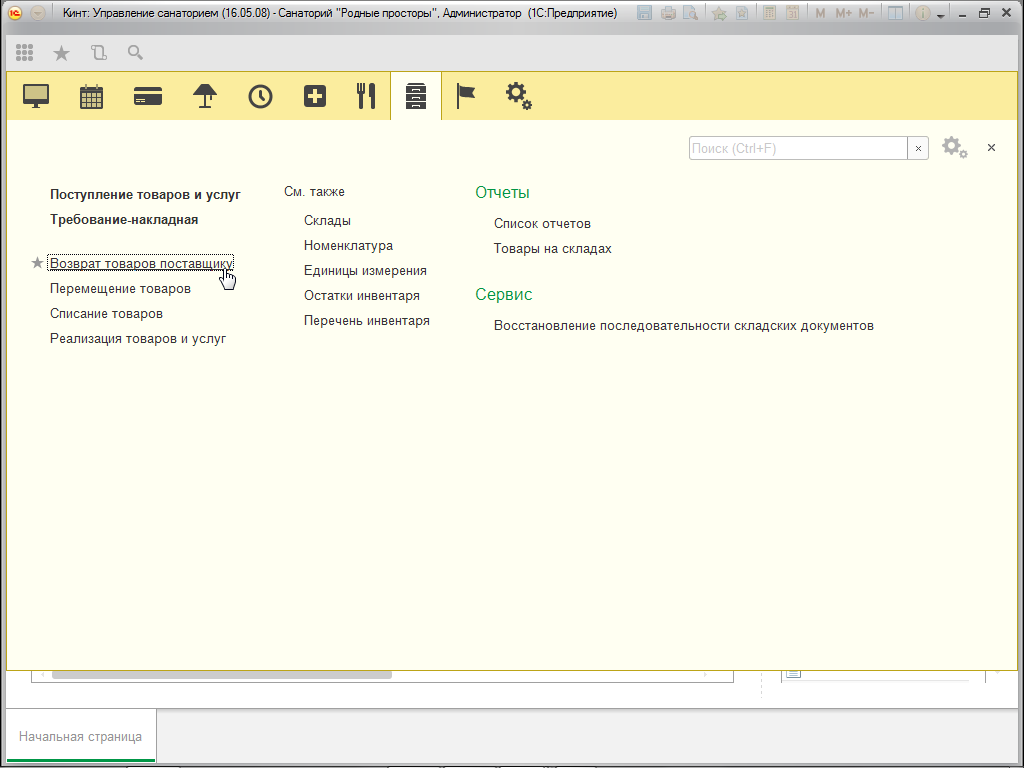
Task: Click the Поиск (Ctrl+F) search field
Action: tap(797, 148)
